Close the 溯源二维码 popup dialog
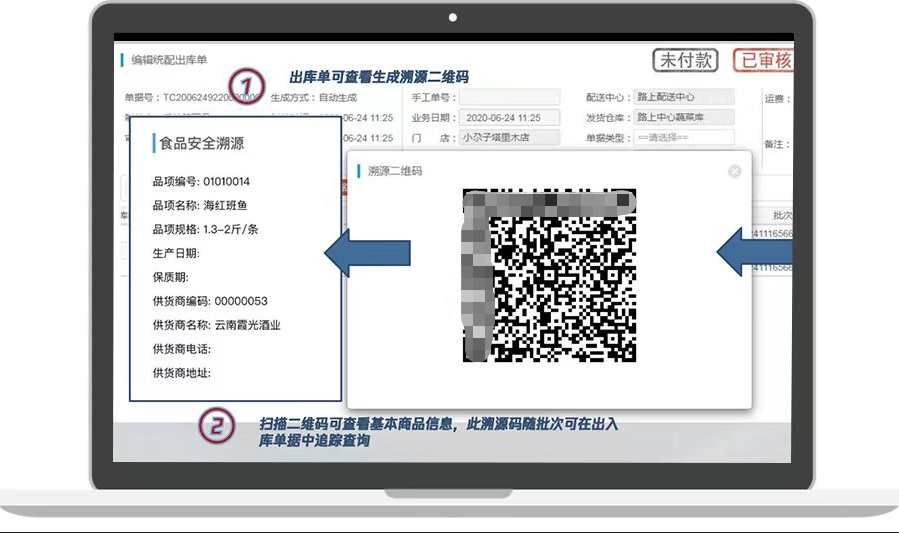The image size is (899, 533). (735, 171)
